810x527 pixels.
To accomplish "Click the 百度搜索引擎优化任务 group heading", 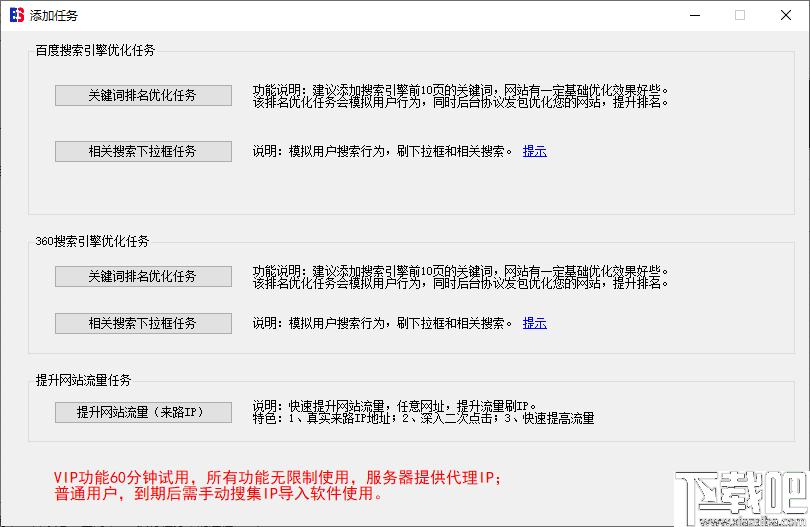I will tap(95, 50).
